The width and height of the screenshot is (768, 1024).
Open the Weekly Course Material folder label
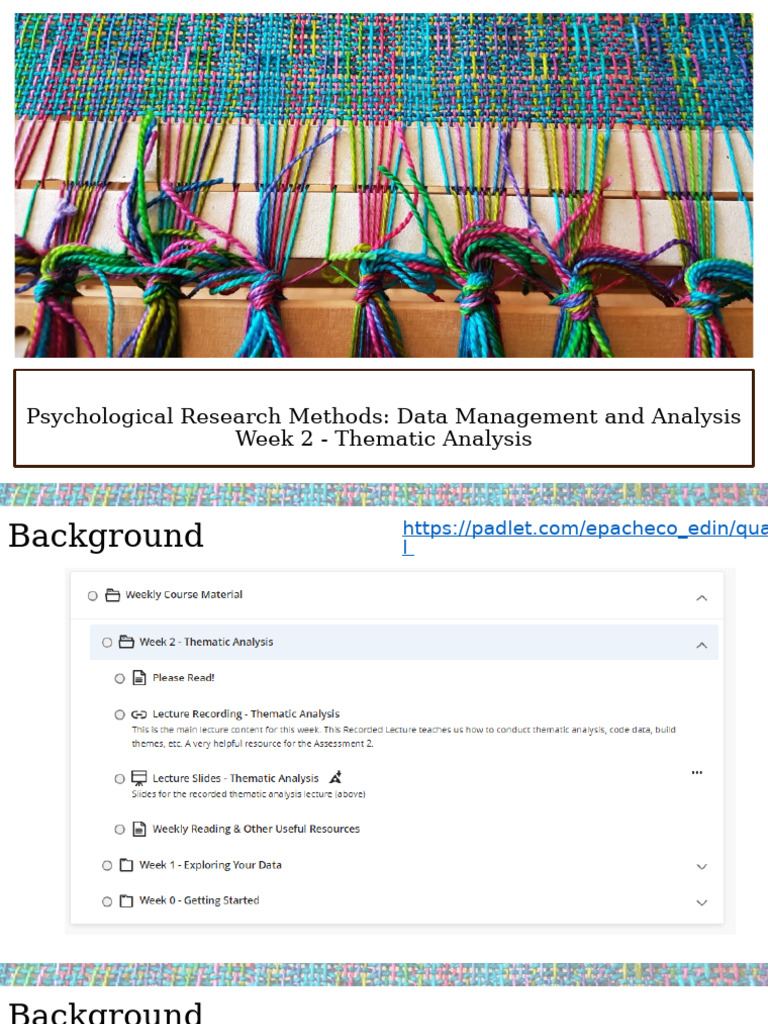coord(184,594)
